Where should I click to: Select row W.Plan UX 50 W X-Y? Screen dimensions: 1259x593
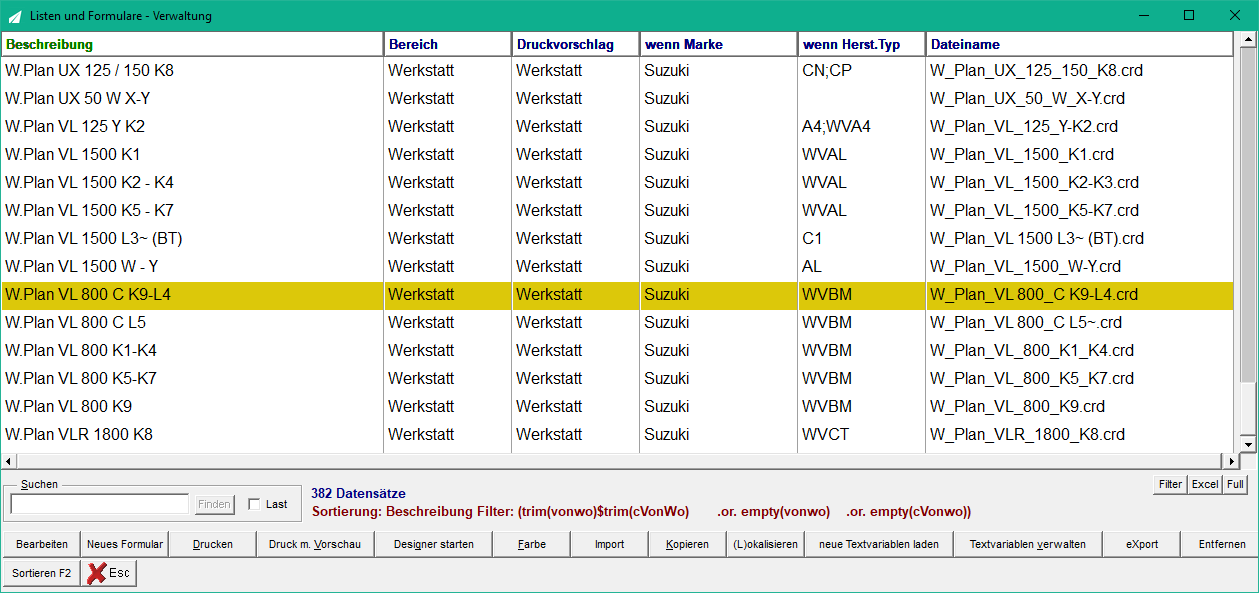click(617, 99)
